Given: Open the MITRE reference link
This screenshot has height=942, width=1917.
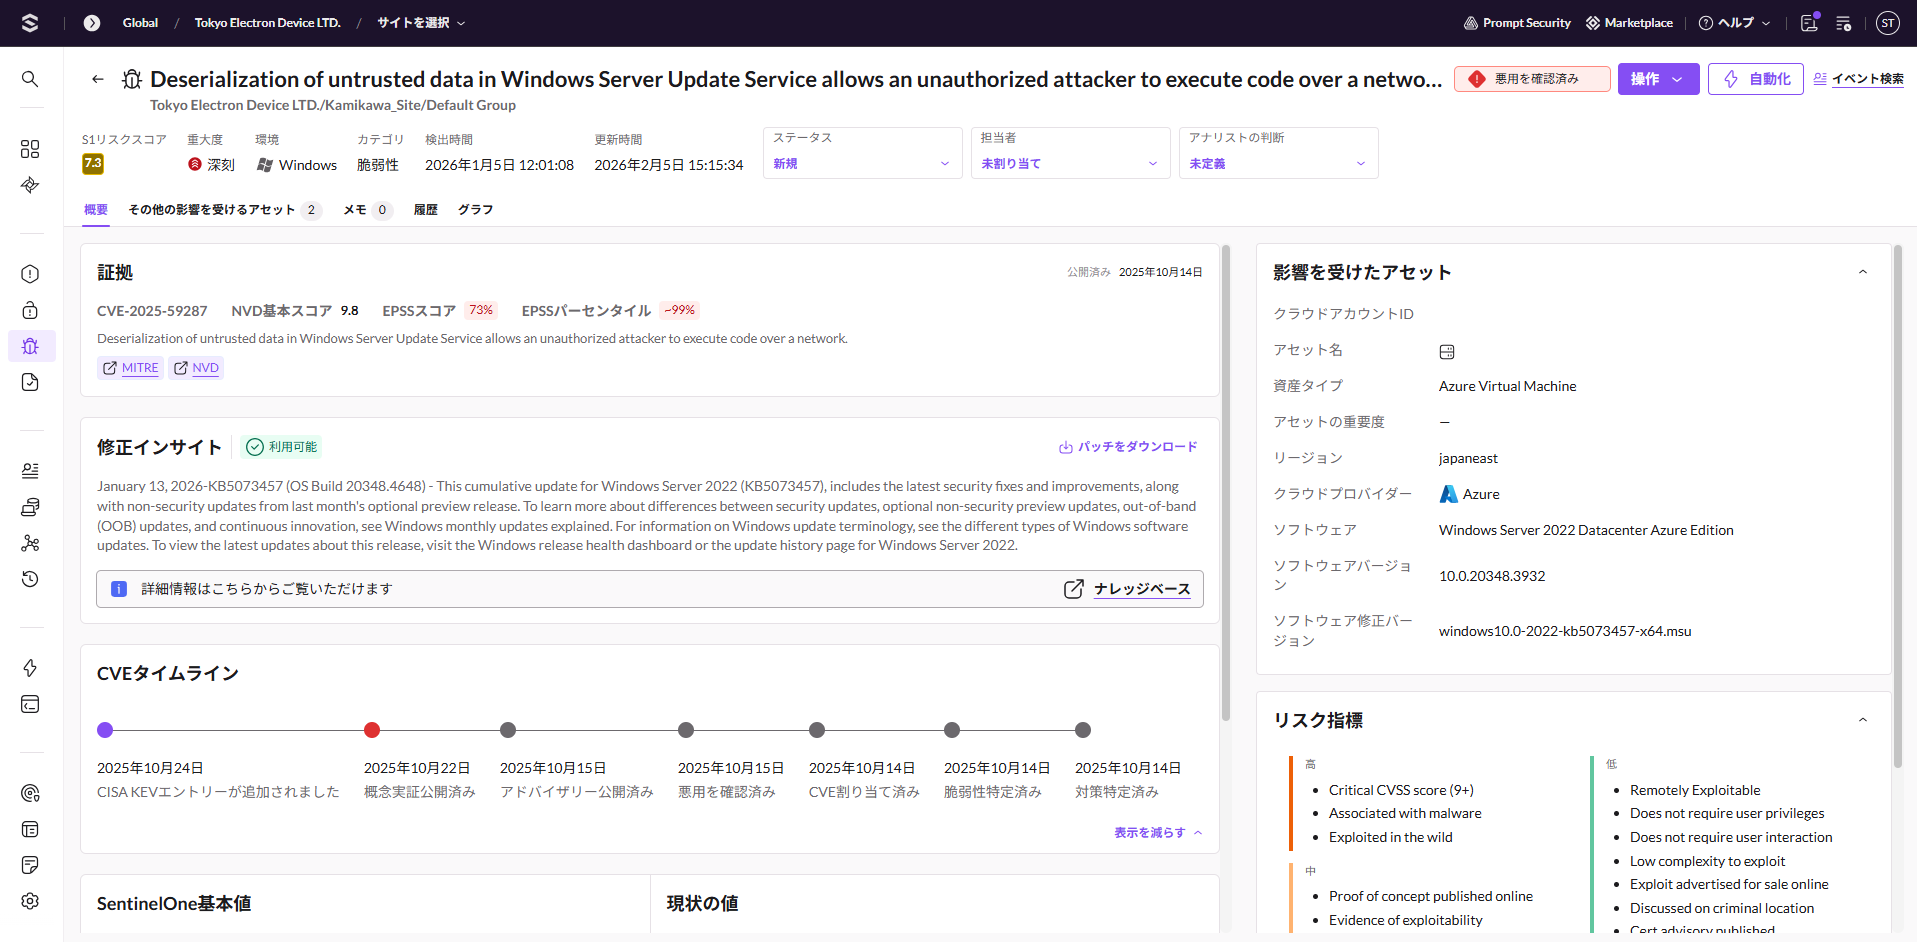Looking at the screenshot, I should coord(131,368).
